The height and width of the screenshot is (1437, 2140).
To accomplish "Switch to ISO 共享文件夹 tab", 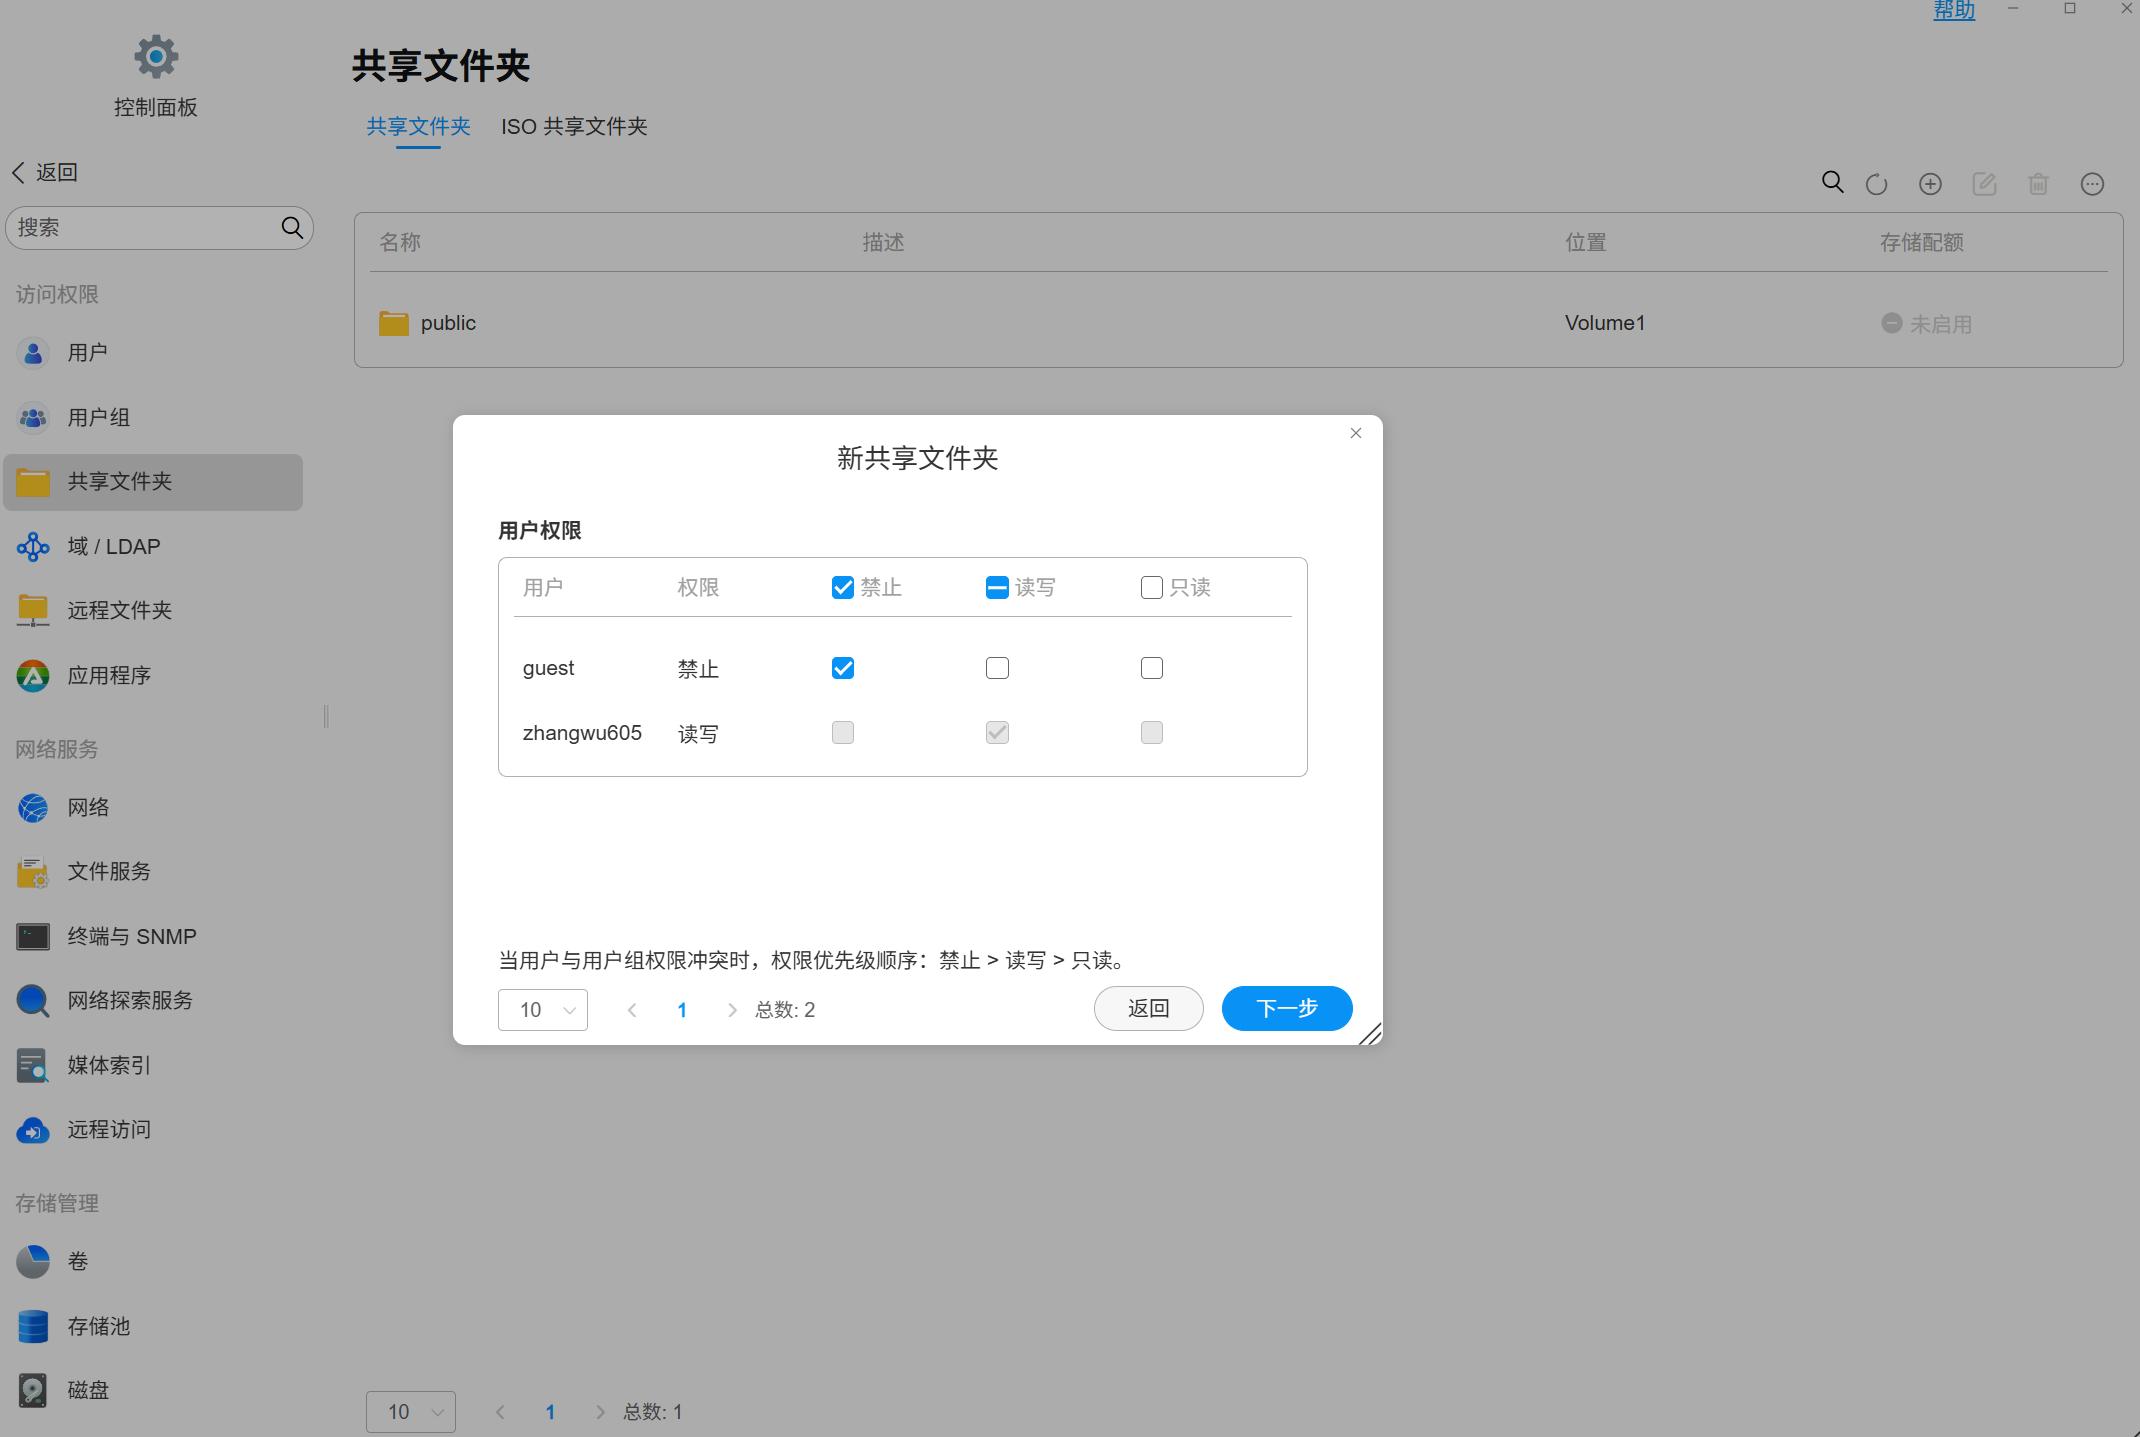I will click(x=574, y=126).
